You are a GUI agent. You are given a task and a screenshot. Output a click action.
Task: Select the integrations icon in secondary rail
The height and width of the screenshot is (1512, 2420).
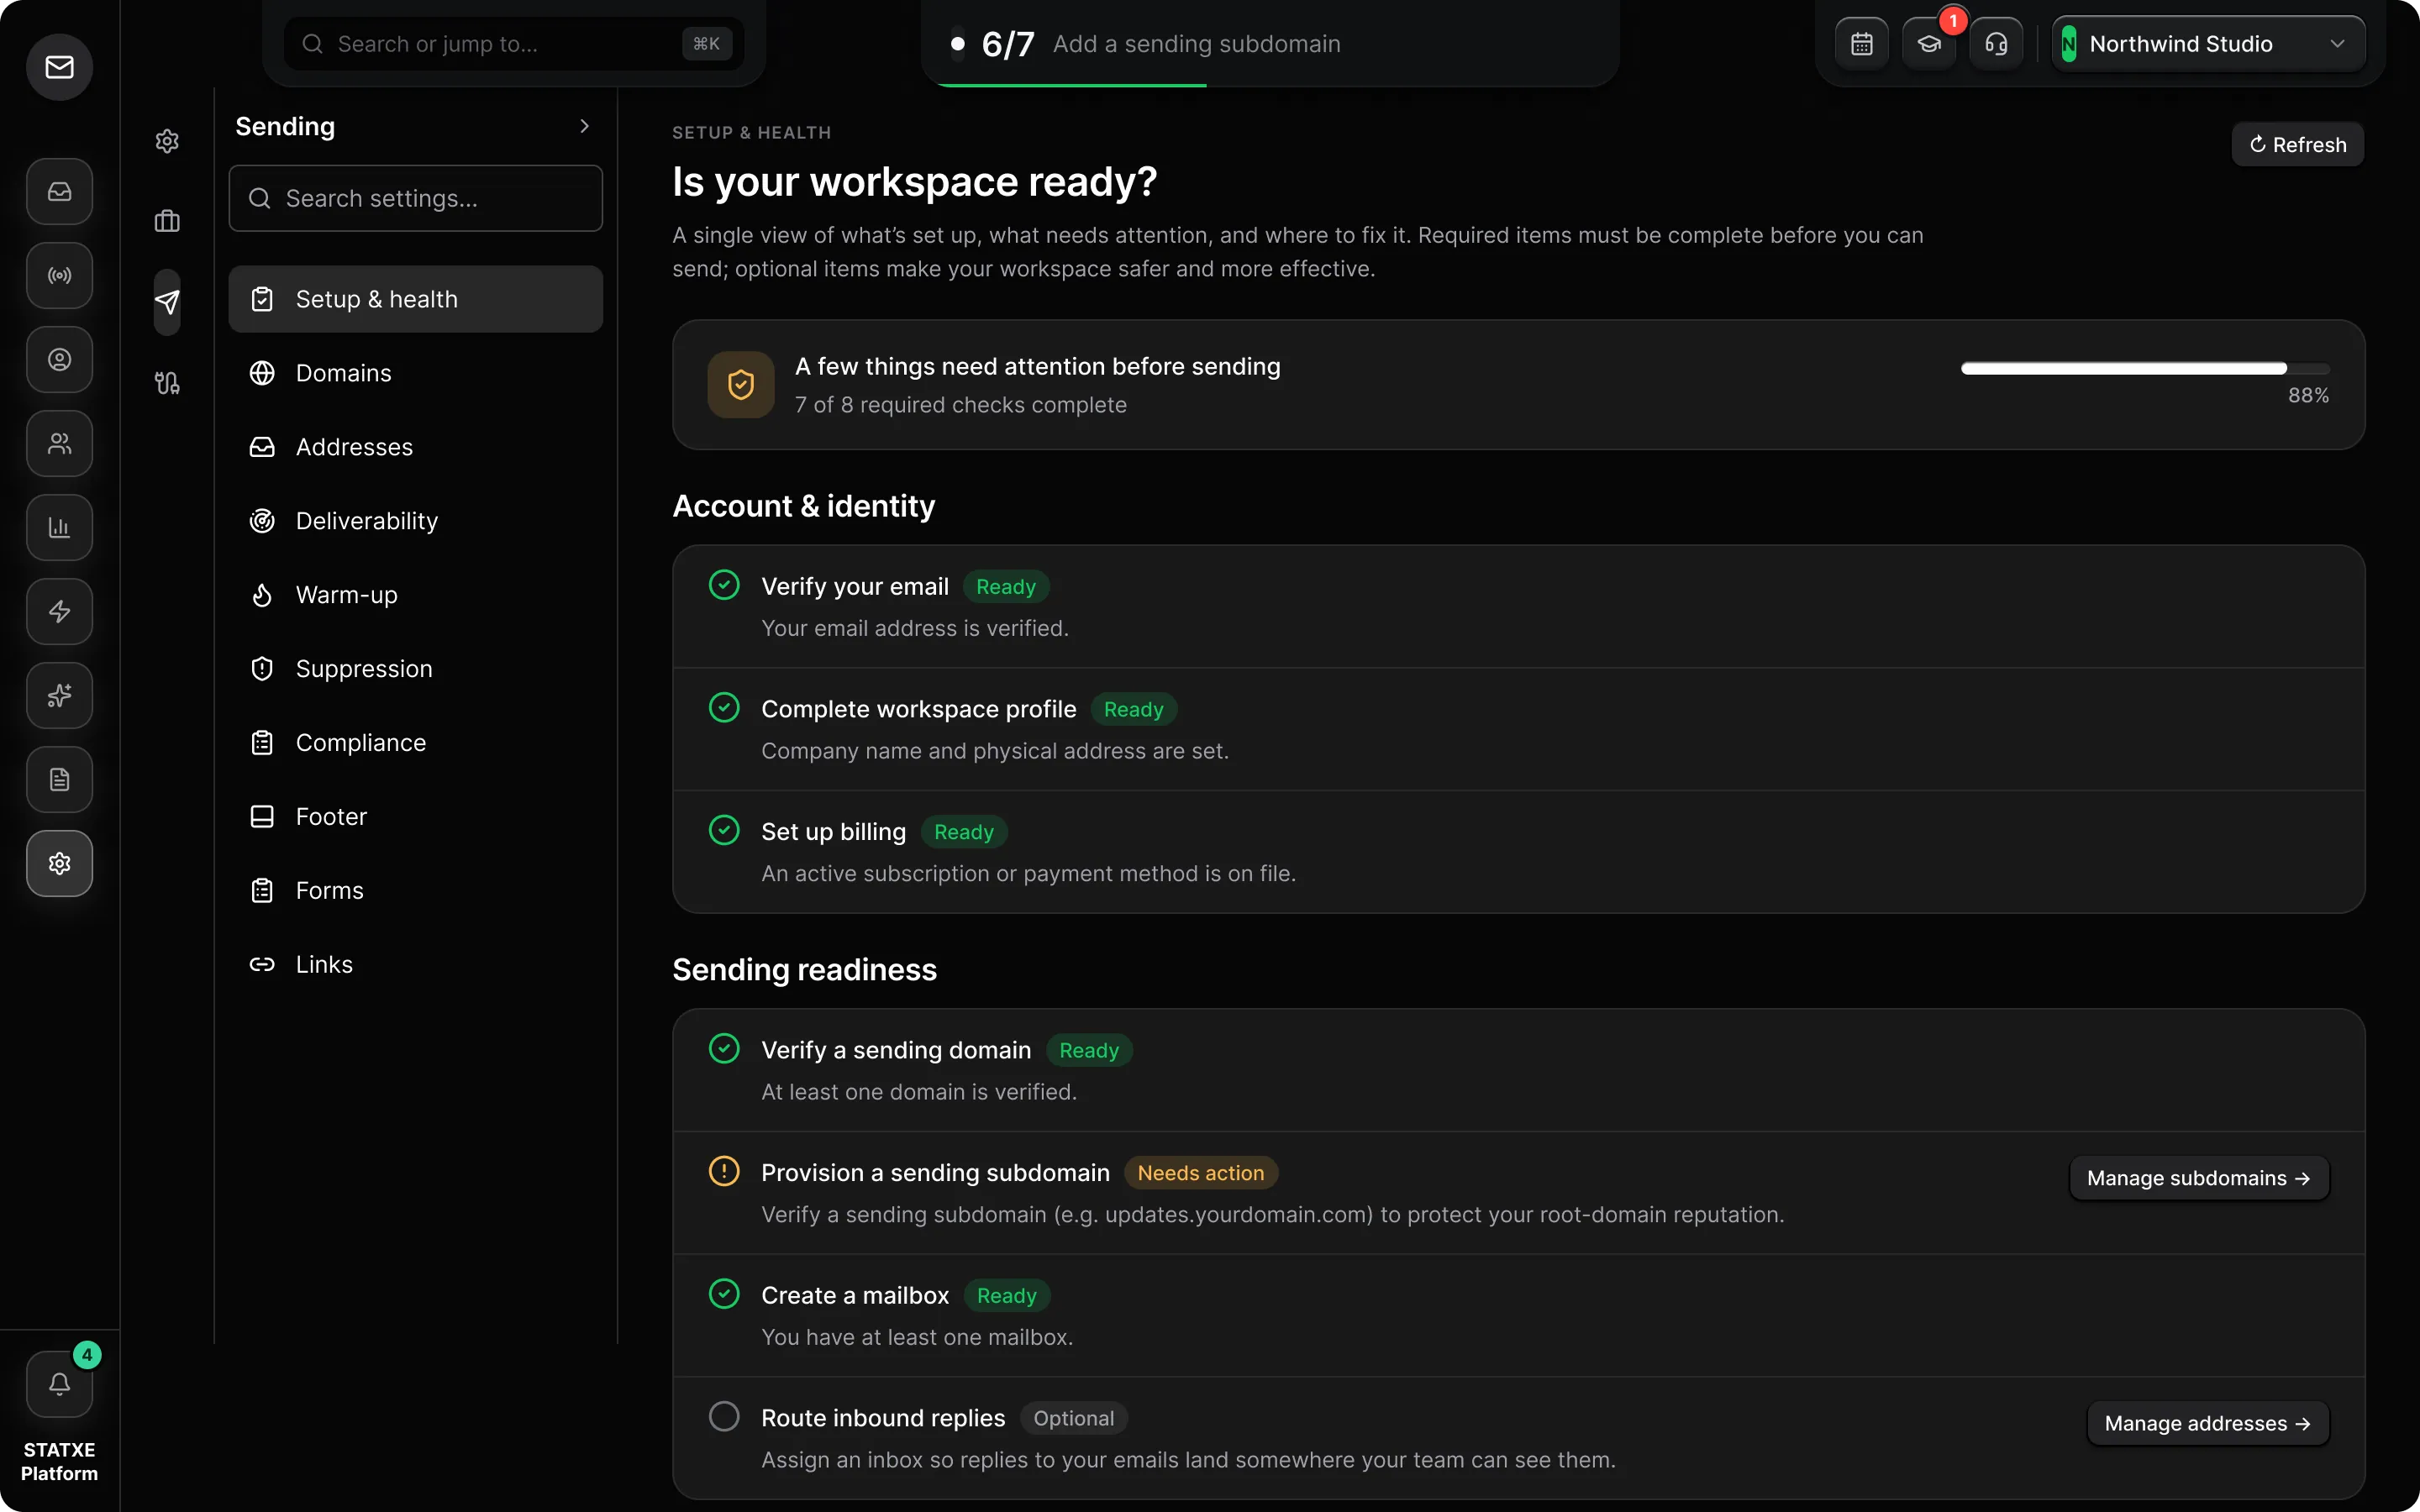pos(167,383)
